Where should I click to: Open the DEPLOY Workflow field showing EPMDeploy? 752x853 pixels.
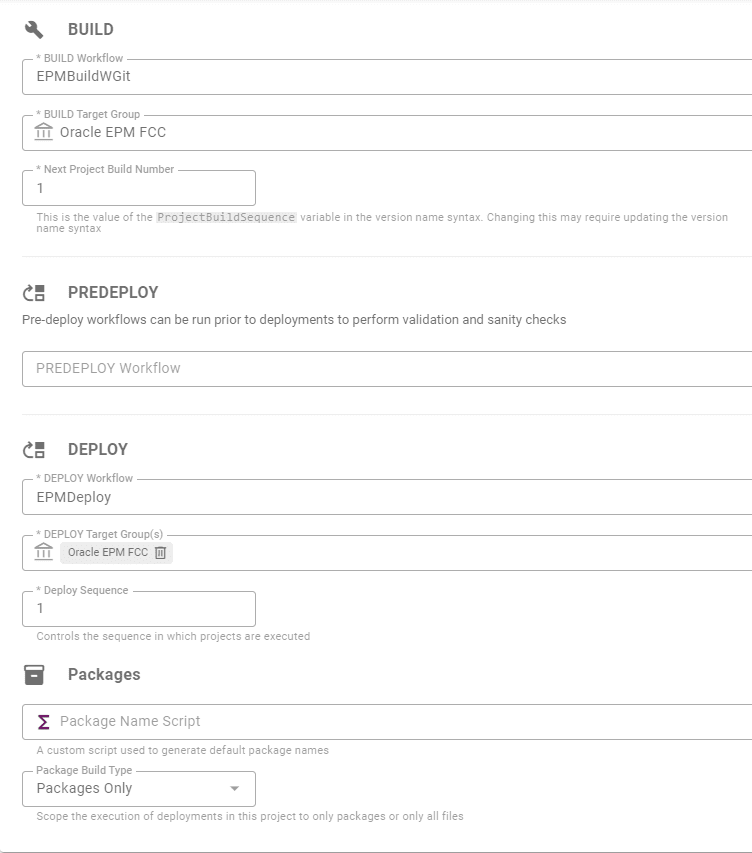(387, 497)
